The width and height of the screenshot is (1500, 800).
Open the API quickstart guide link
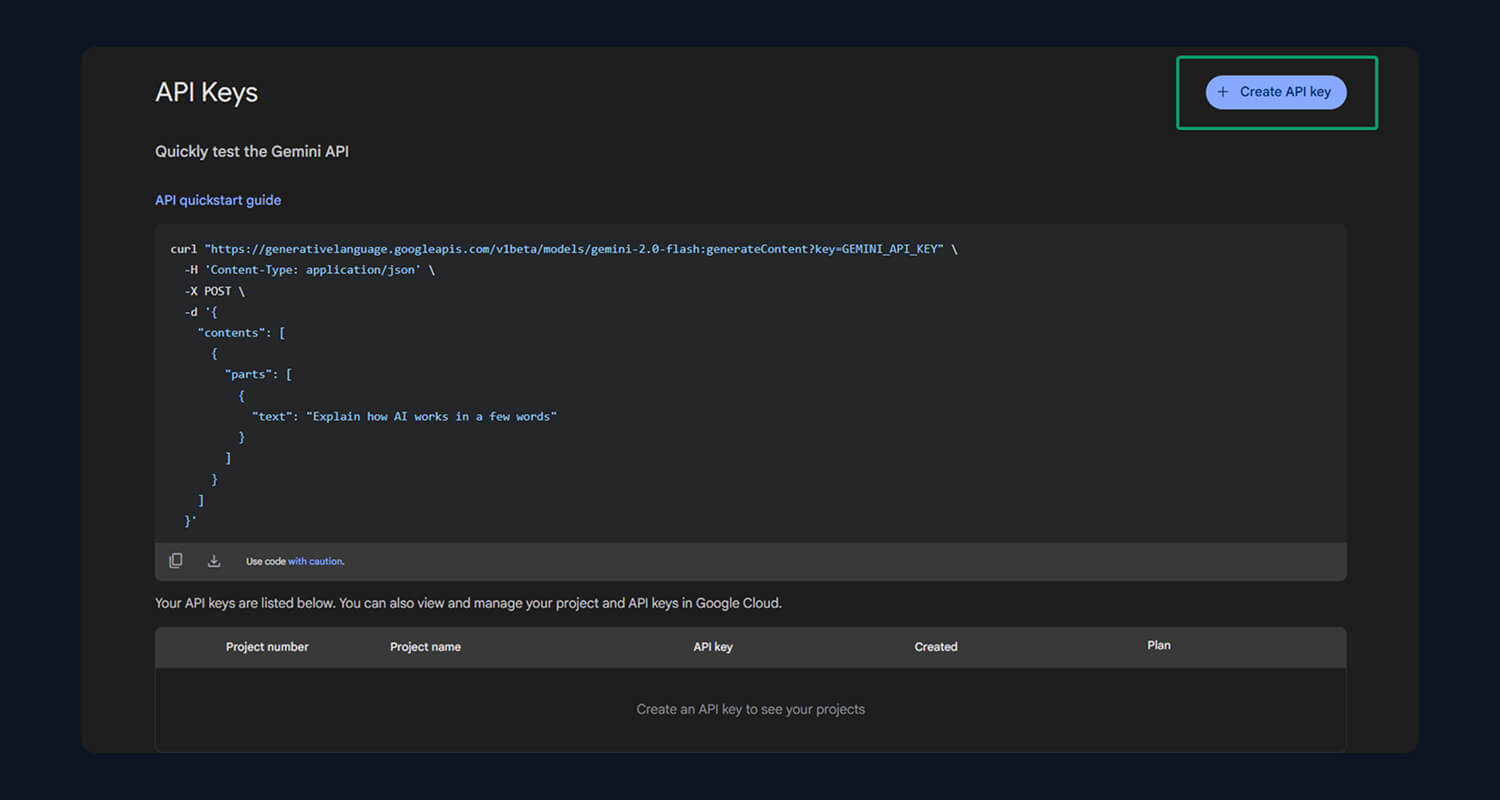(218, 200)
